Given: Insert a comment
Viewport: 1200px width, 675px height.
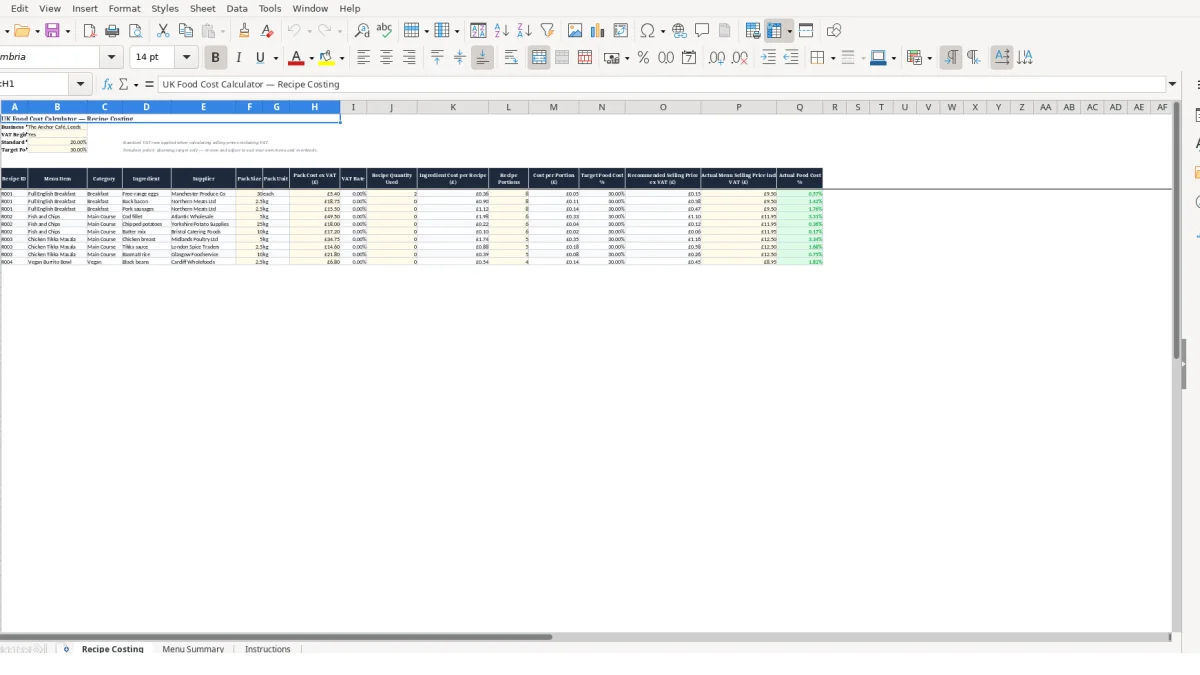Looking at the screenshot, I should coord(702,31).
